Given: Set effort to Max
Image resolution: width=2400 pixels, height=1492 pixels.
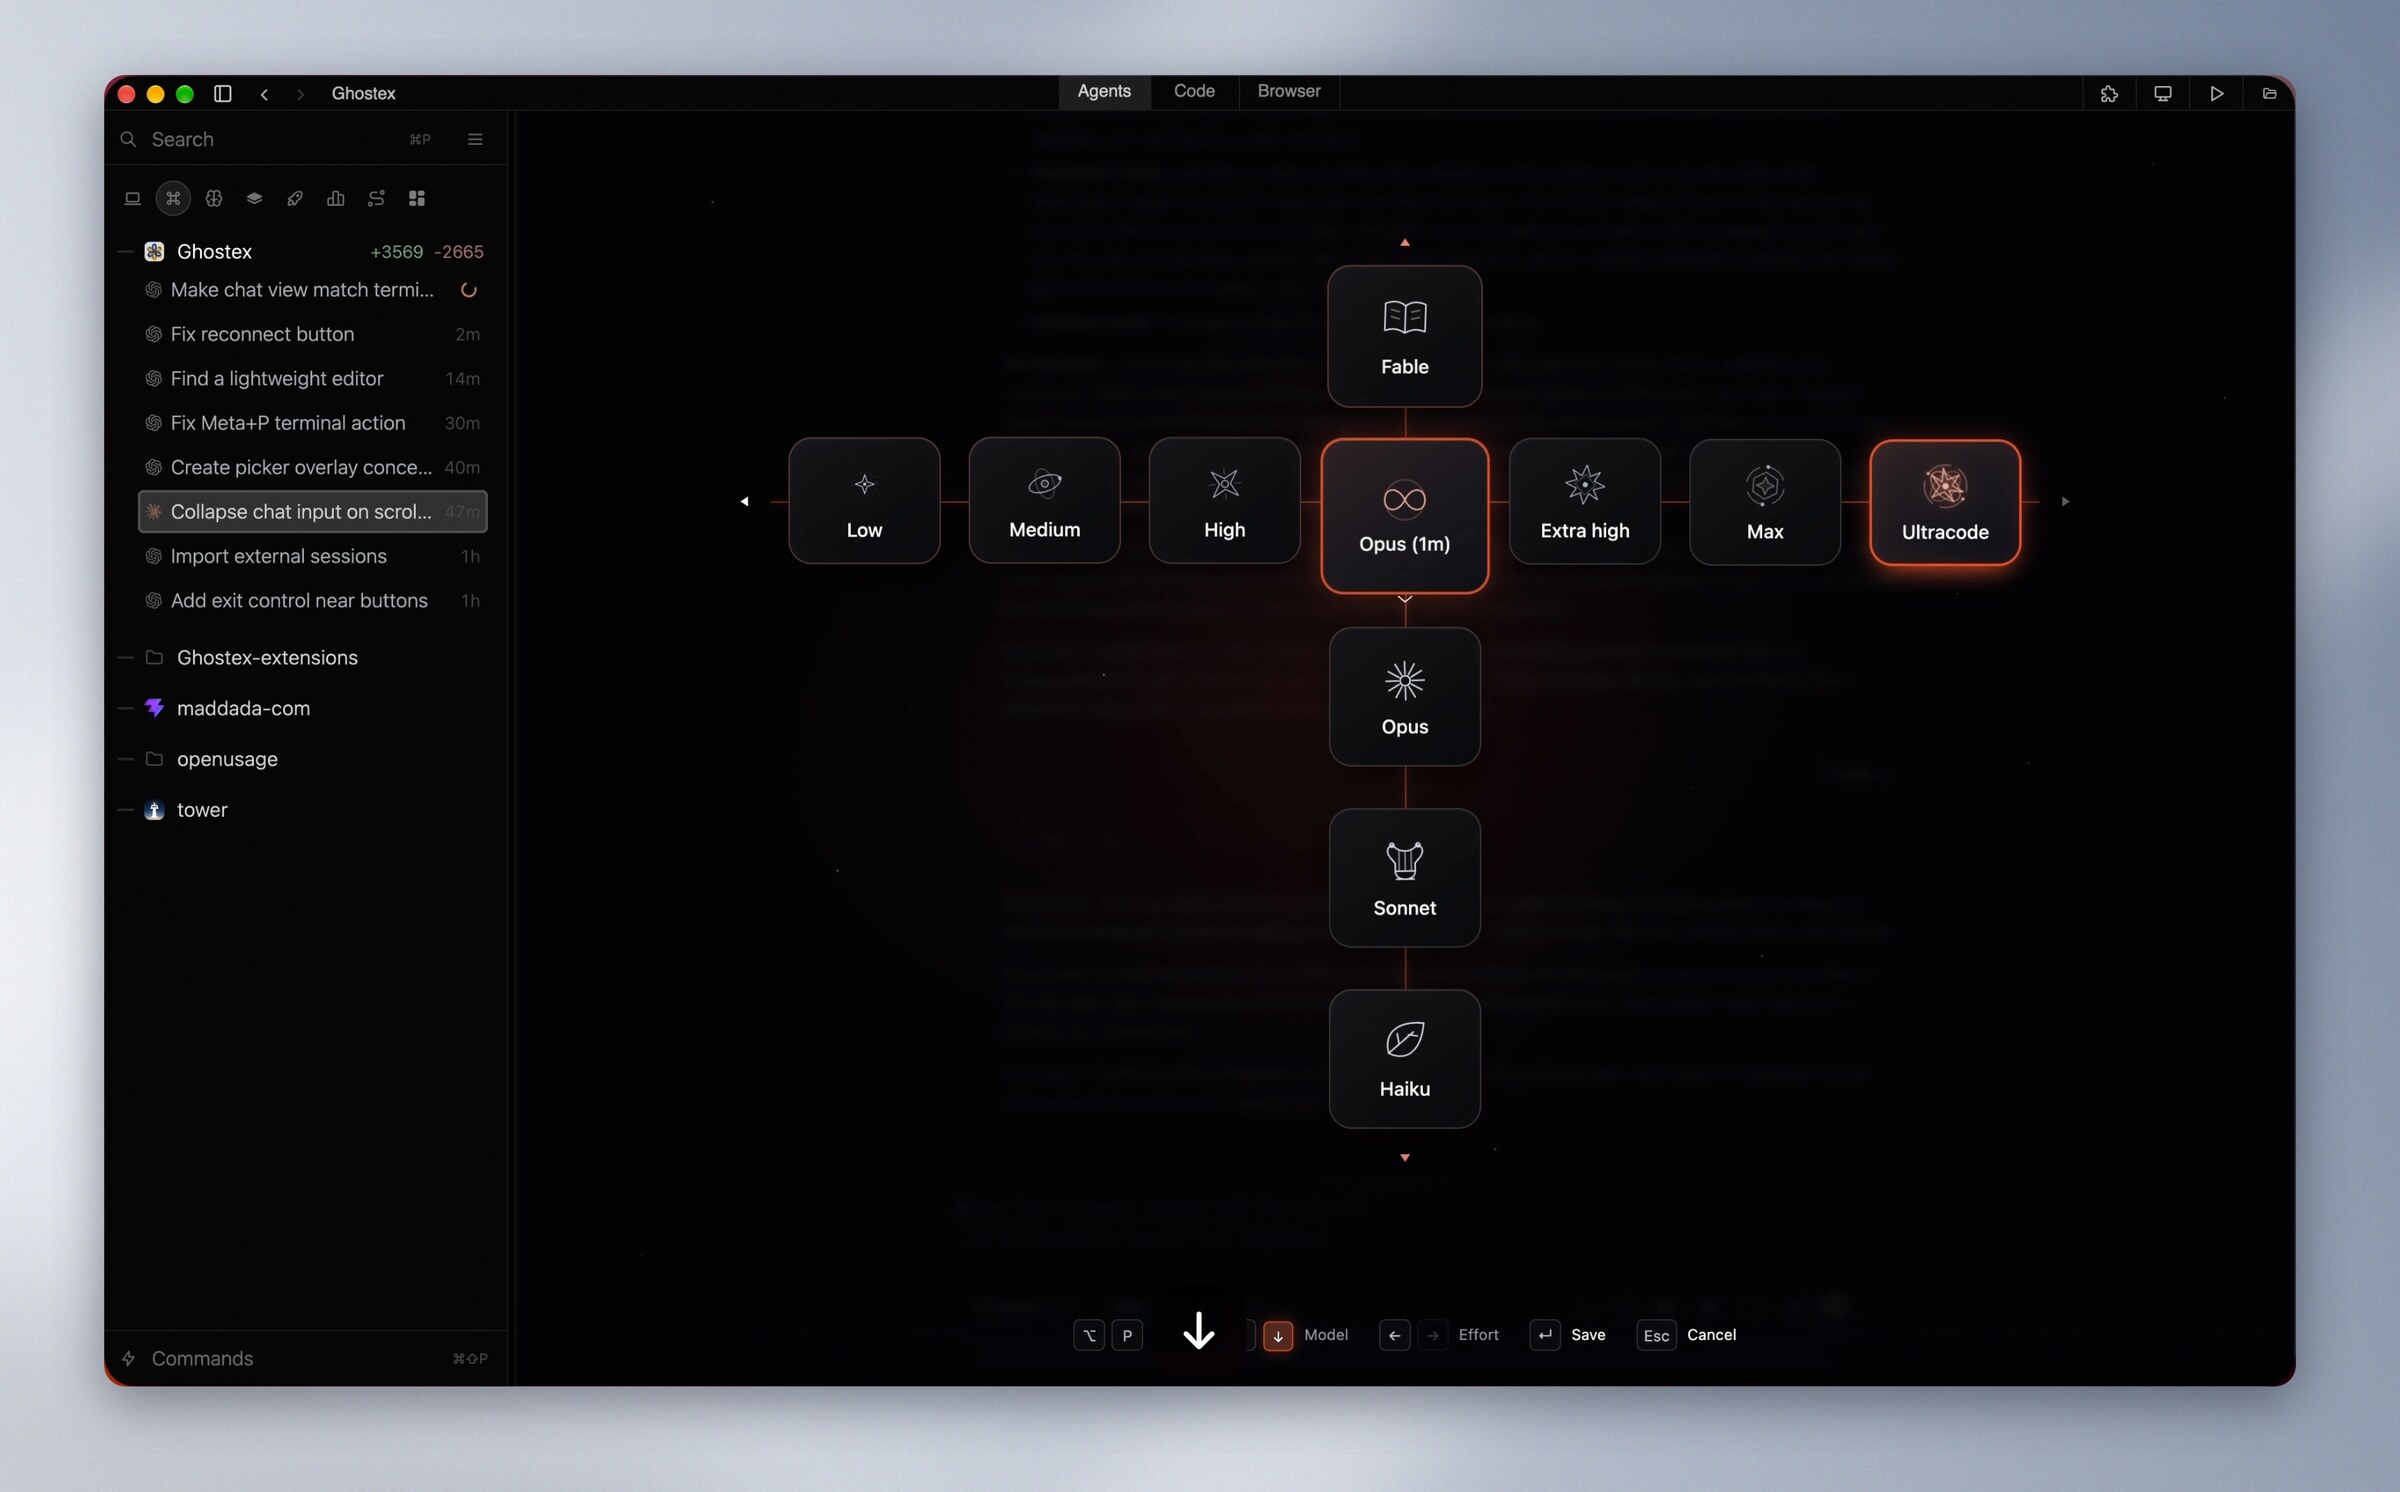Looking at the screenshot, I should pos(1765,502).
